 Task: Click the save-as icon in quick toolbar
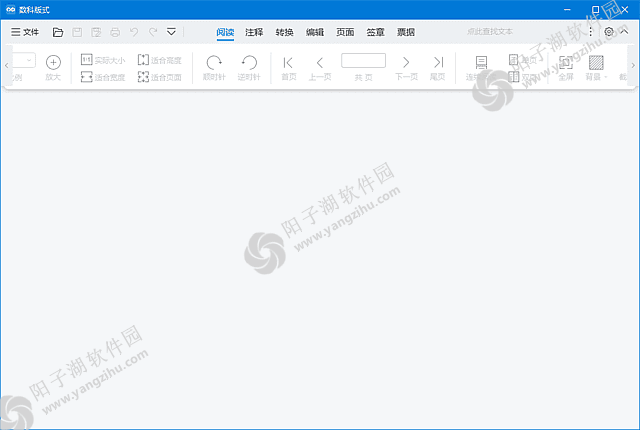click(x=96, y=32)
